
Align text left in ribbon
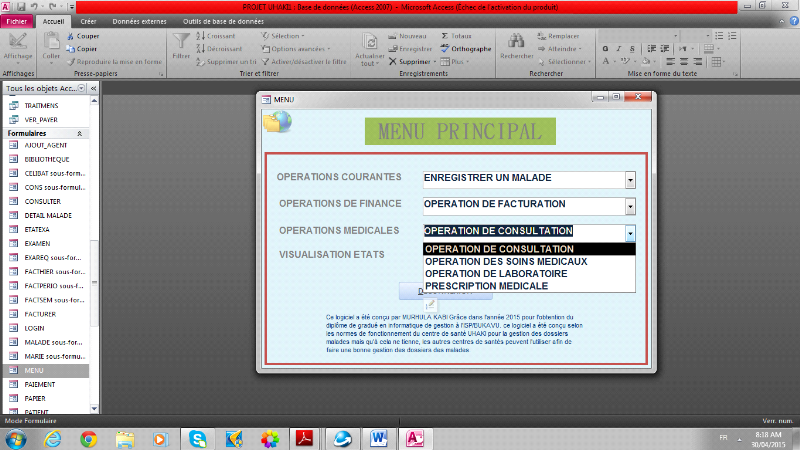pyautogui.click(x=670, y=62)
